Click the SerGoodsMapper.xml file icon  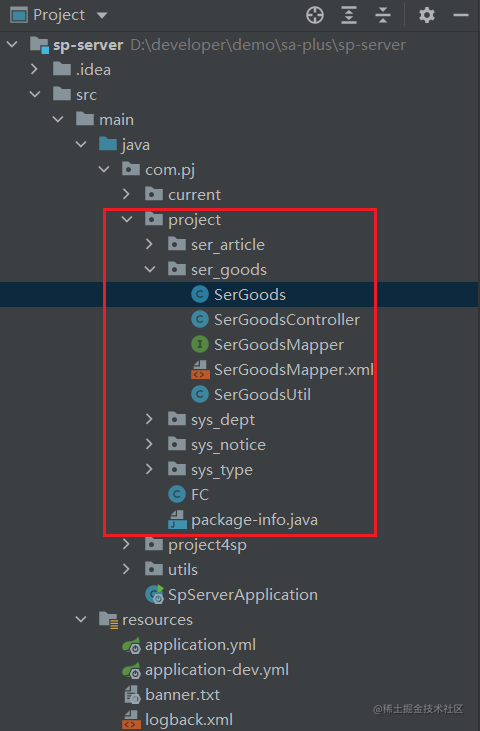tap(200, 369)
